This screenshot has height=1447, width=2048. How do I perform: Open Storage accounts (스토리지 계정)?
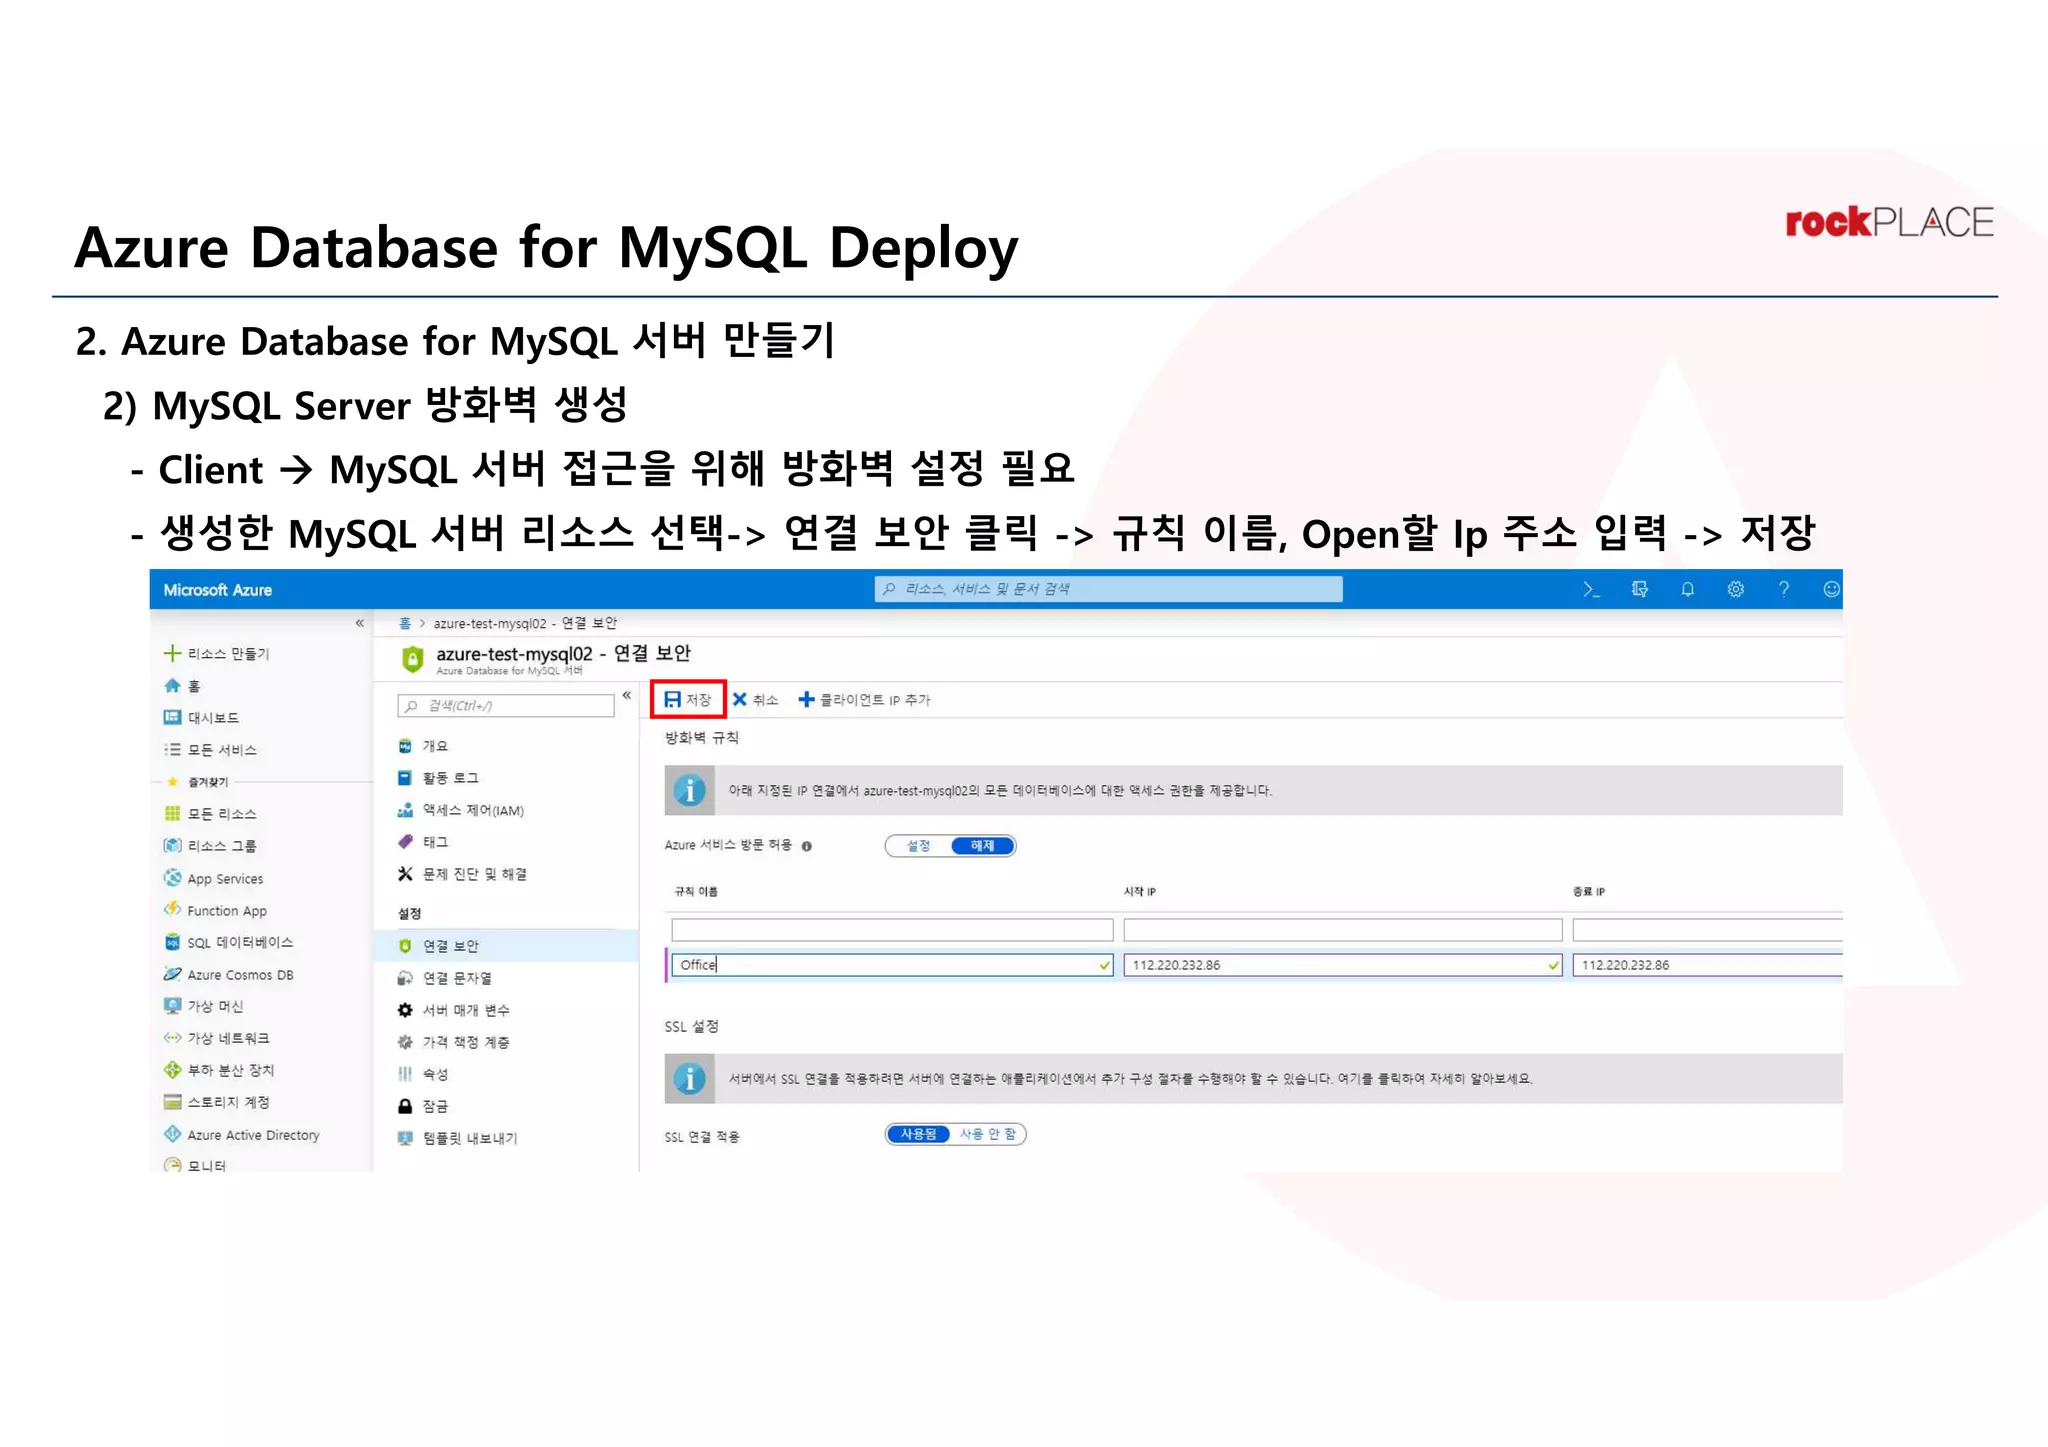tap(216, 1102)
